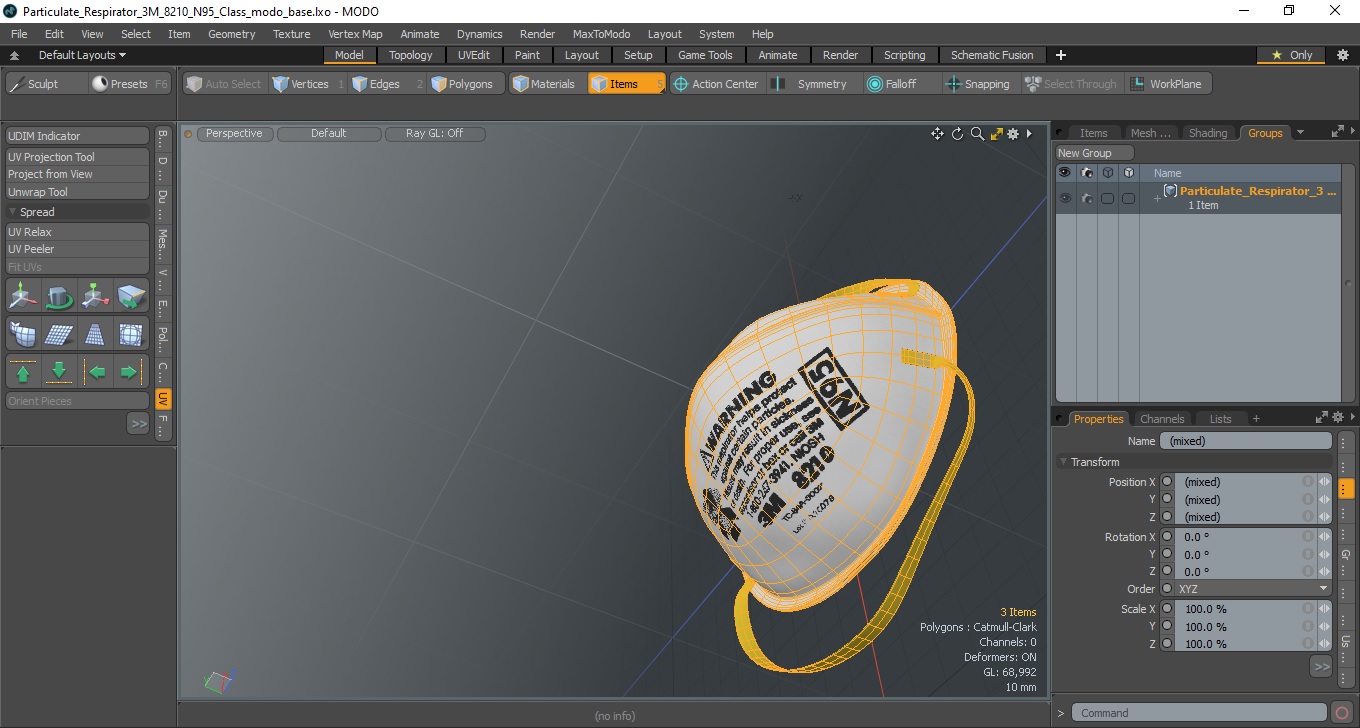Viewport: 1360px width, 728px height.
Task: Collapse the Transform section
Action: (1063, 462)
